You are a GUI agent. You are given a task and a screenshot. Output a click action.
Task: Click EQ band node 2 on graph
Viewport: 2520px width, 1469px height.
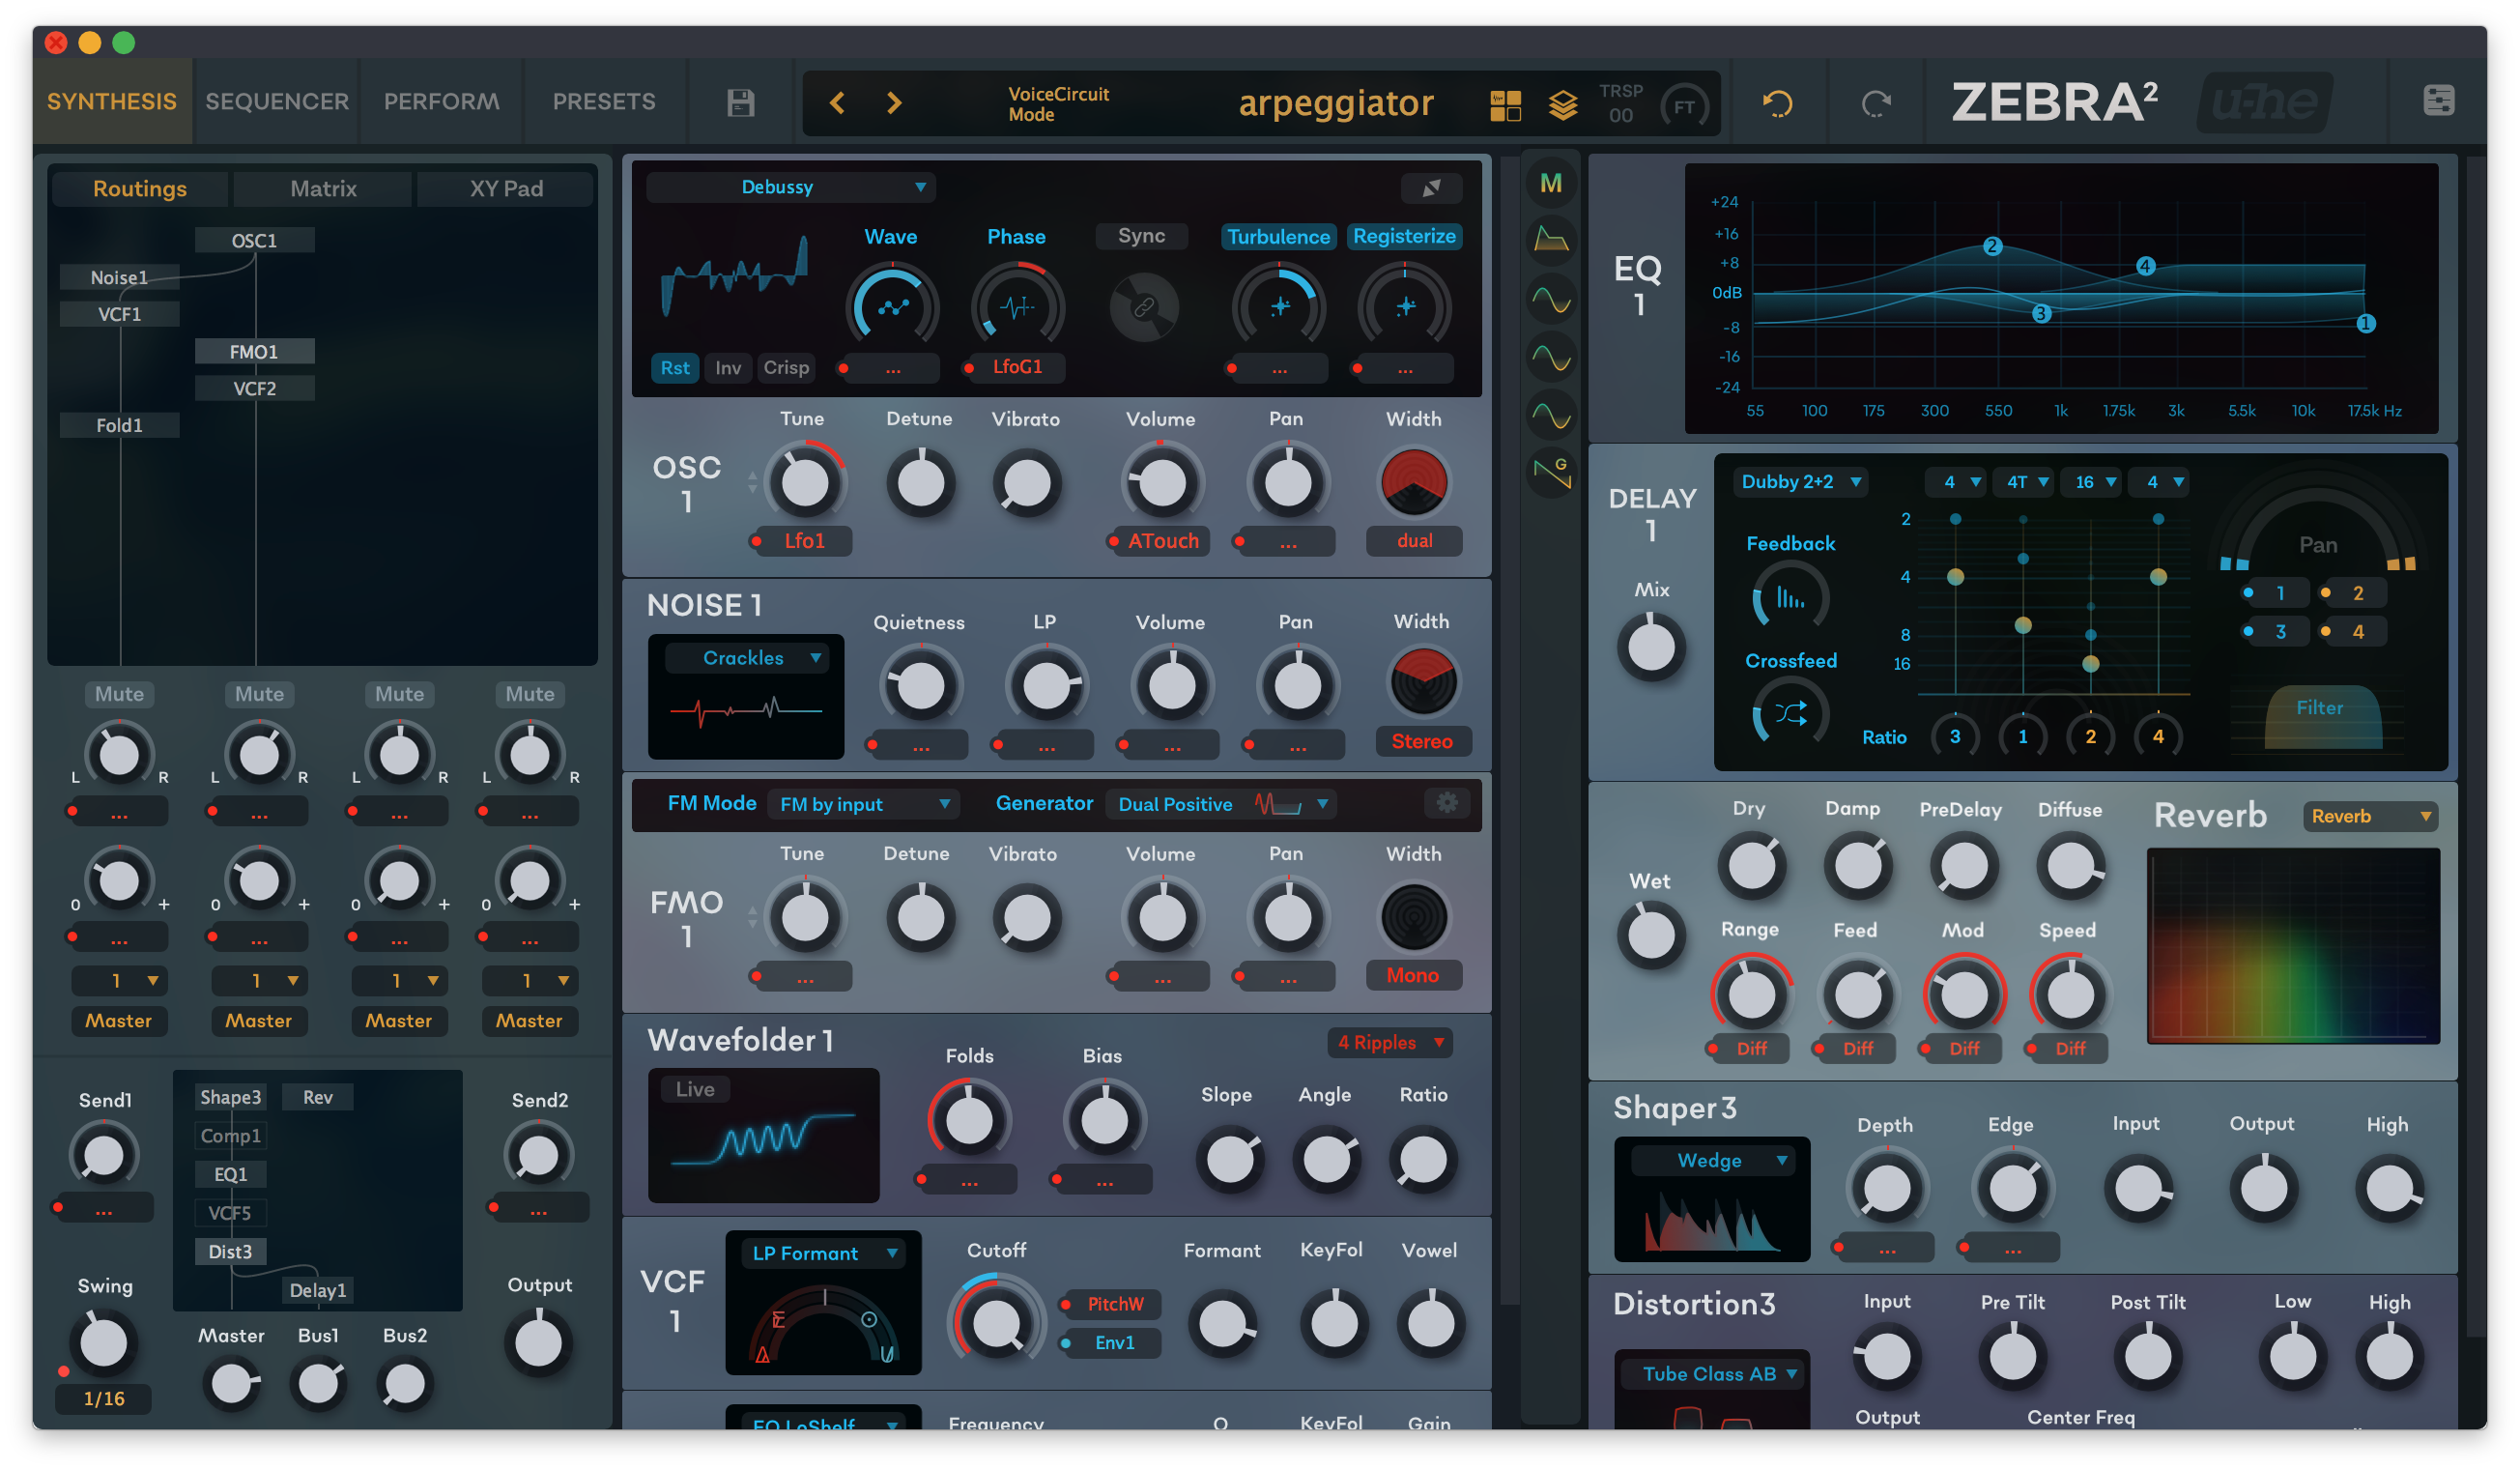1992,246
